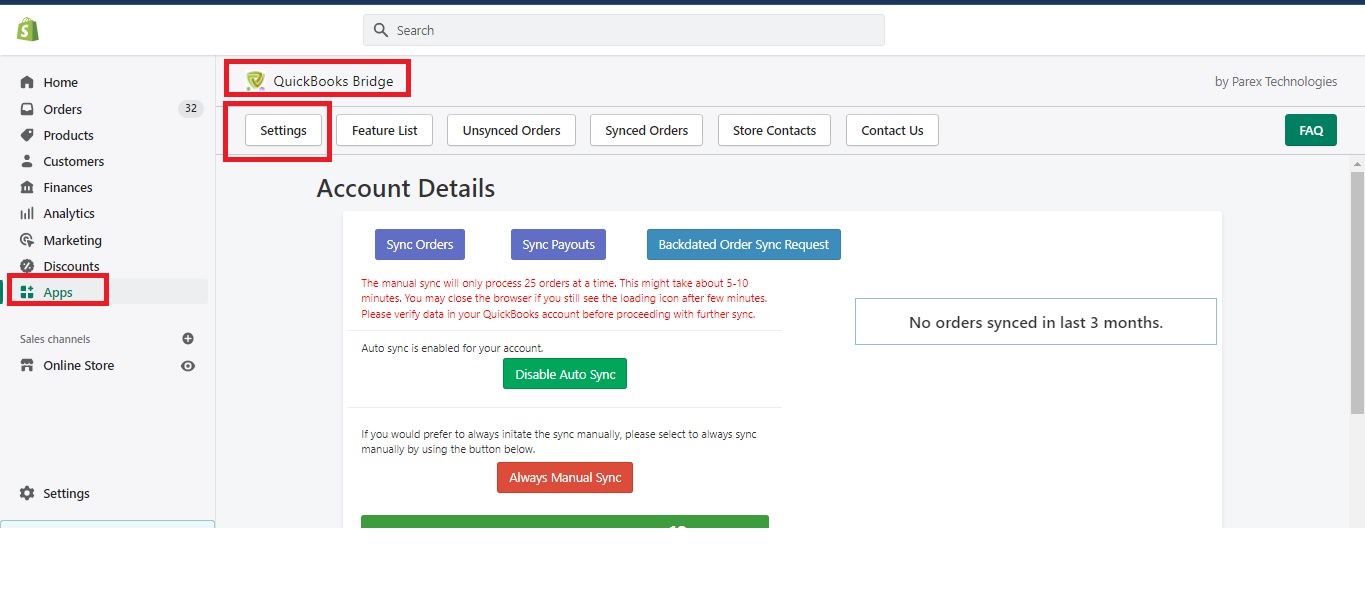
Task: Click the Customers person icon
Action: pos(27,161)
